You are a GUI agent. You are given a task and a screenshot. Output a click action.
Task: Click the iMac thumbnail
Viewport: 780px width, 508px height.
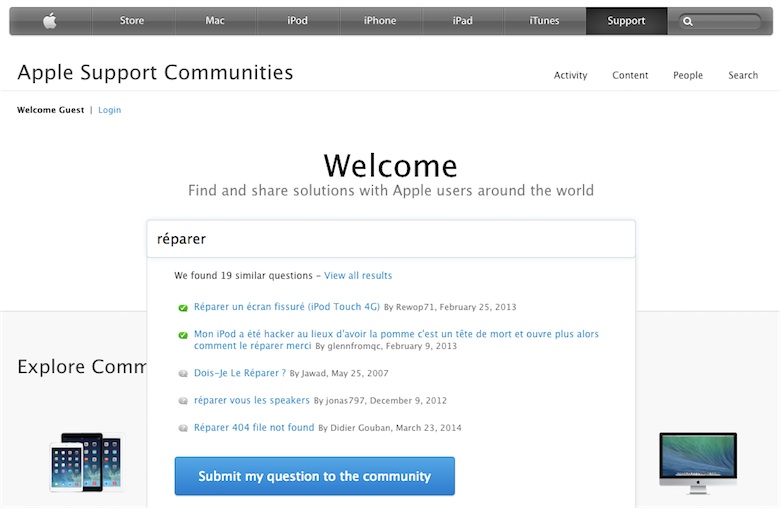[698, 463]
